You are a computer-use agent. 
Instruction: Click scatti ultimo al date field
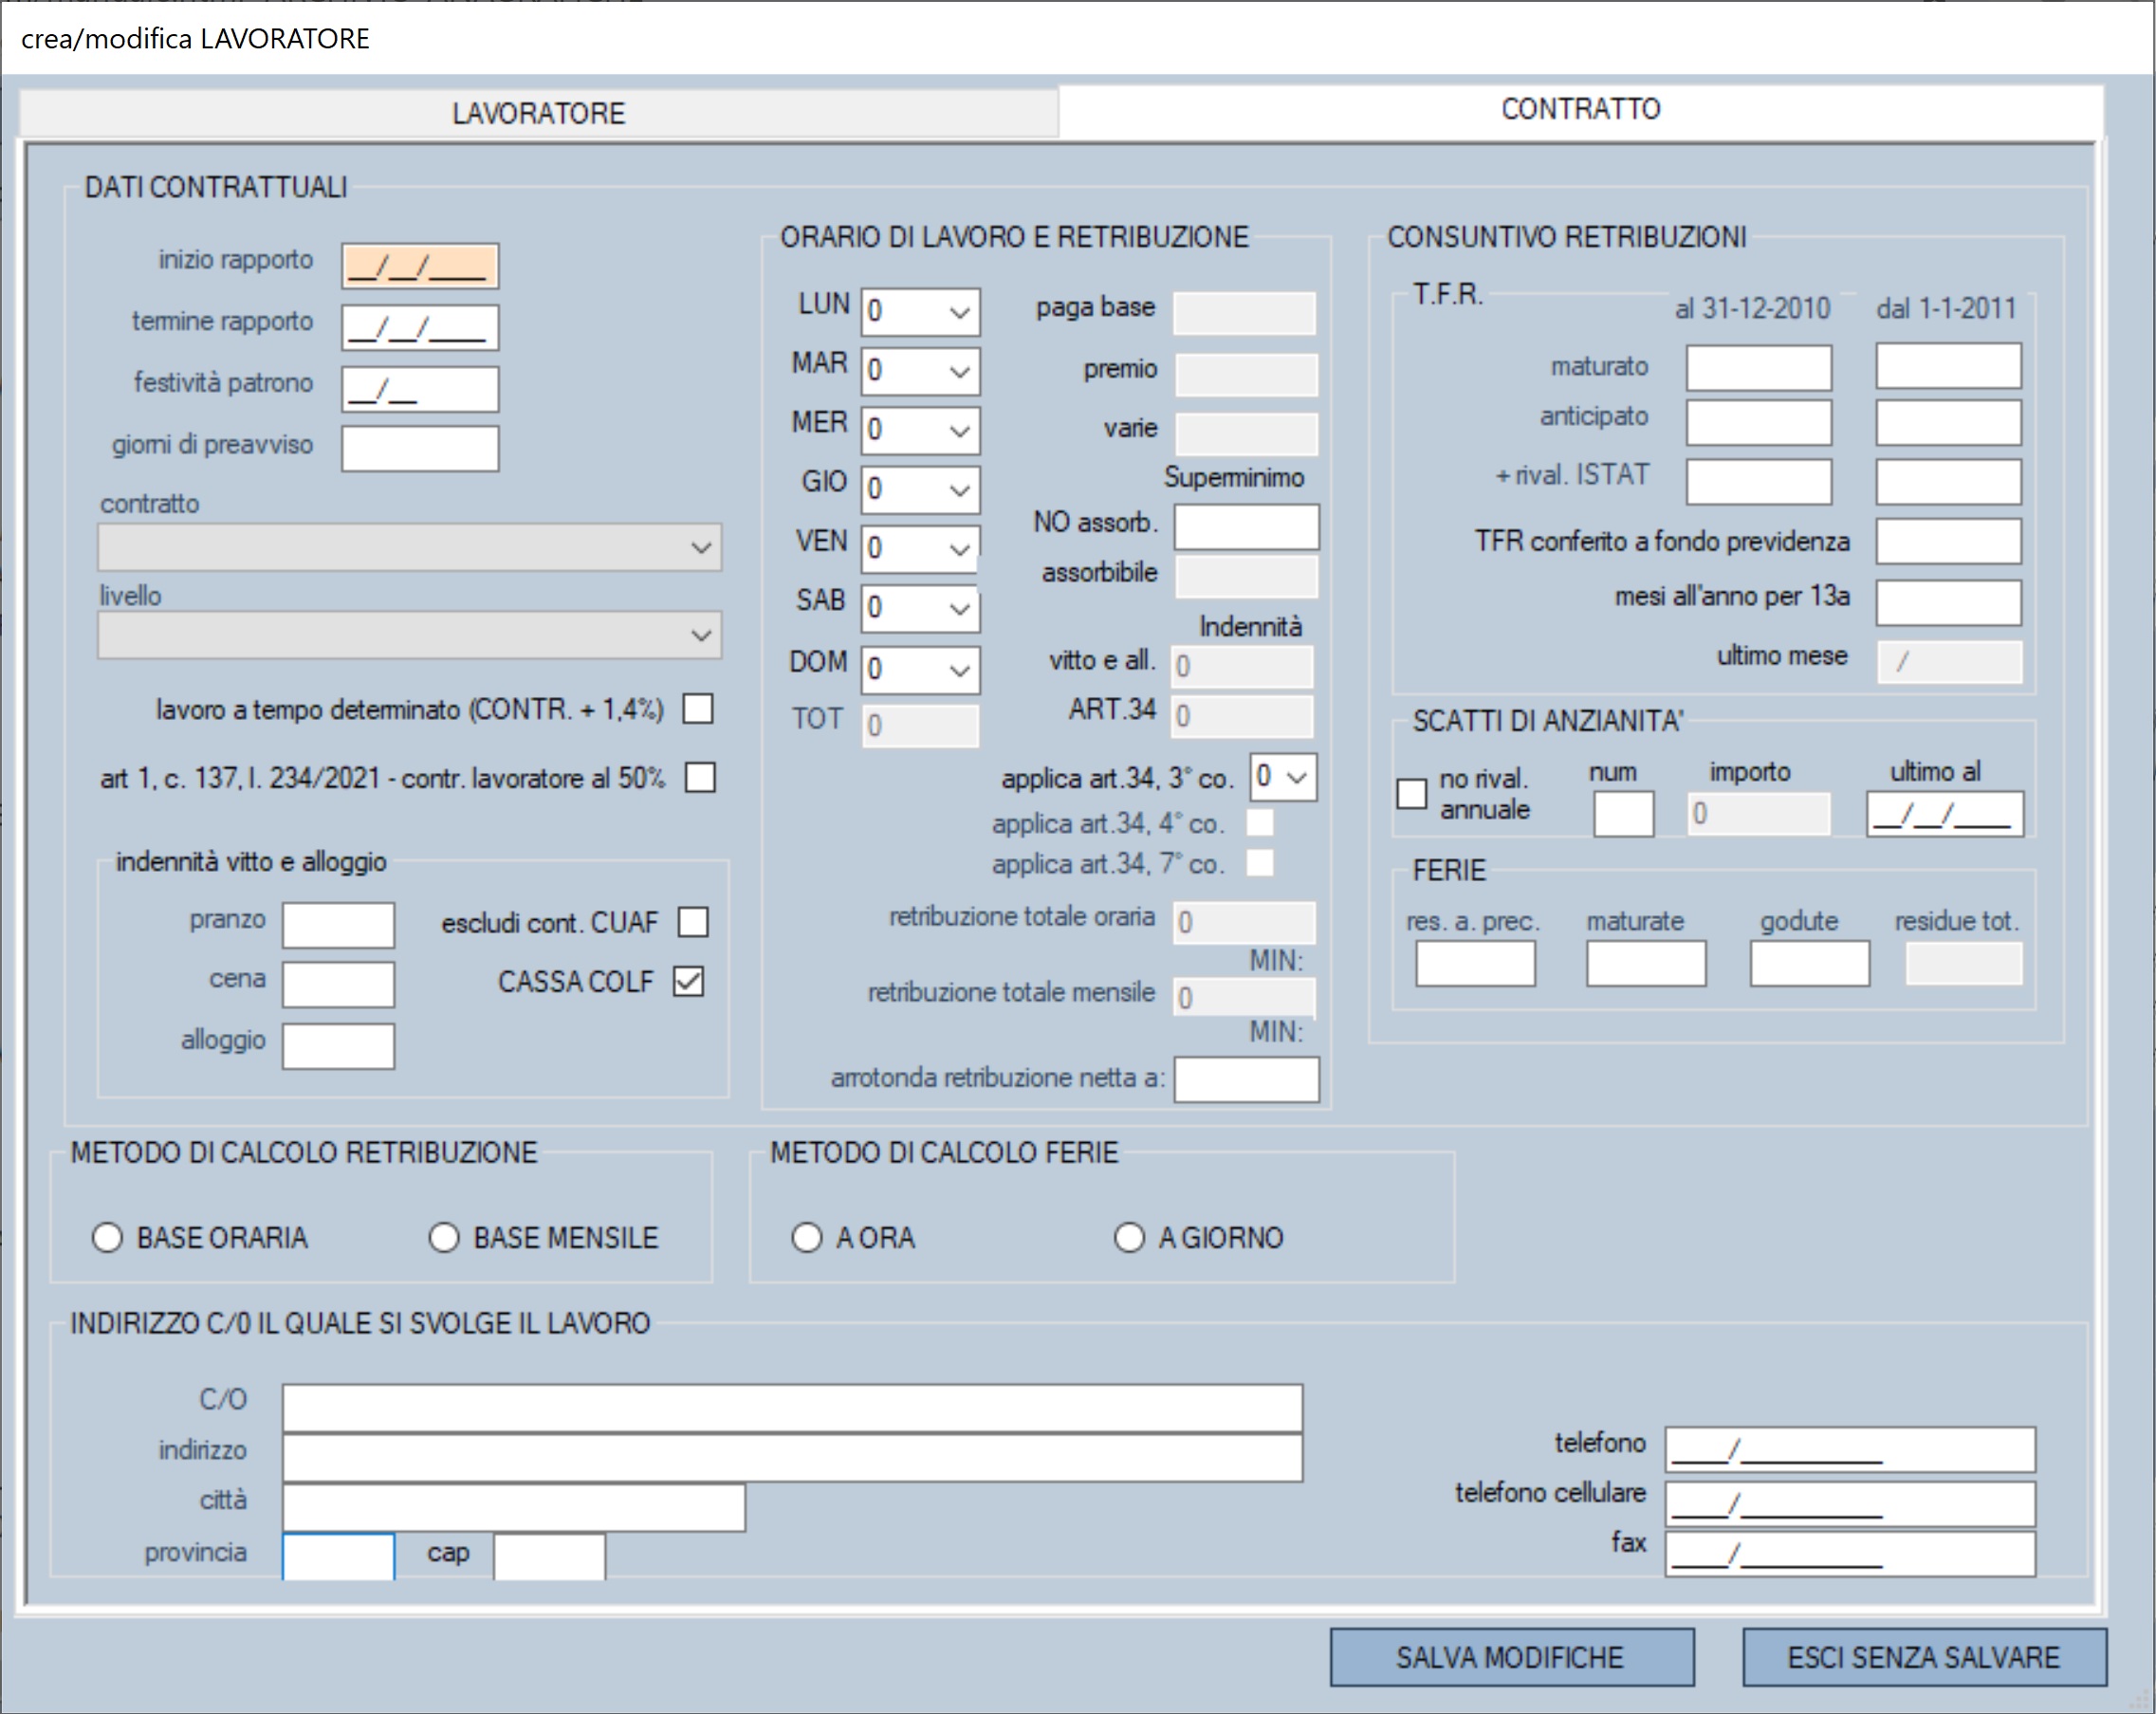click(x=1945, y=814)
